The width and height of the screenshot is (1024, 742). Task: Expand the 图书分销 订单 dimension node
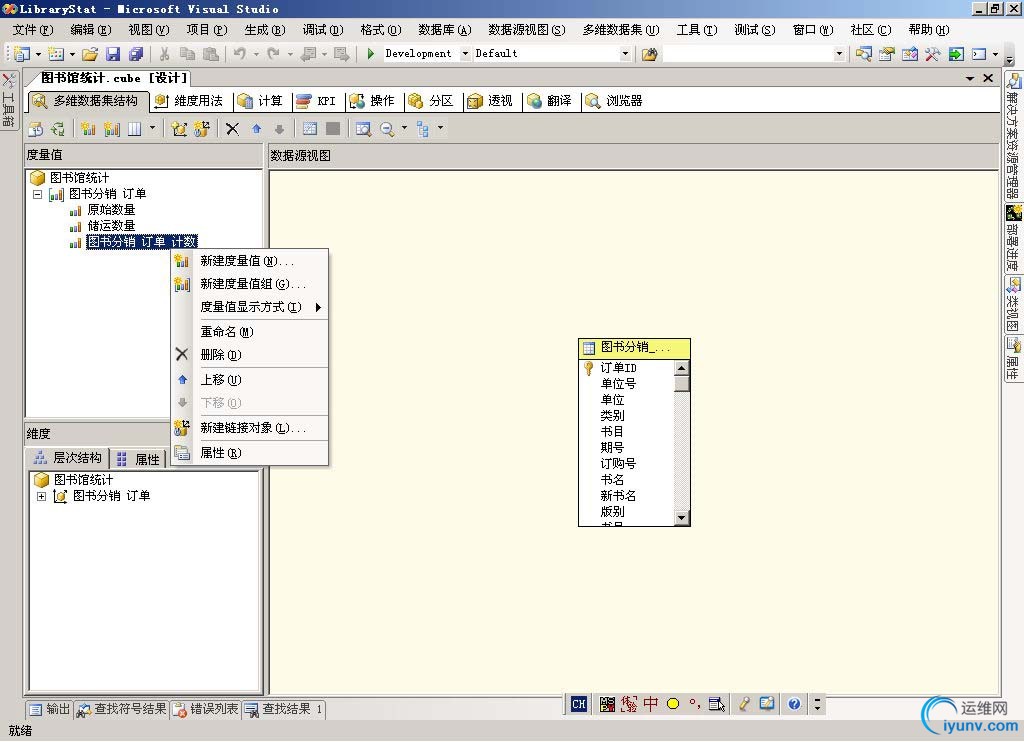[x=41, y=496]
